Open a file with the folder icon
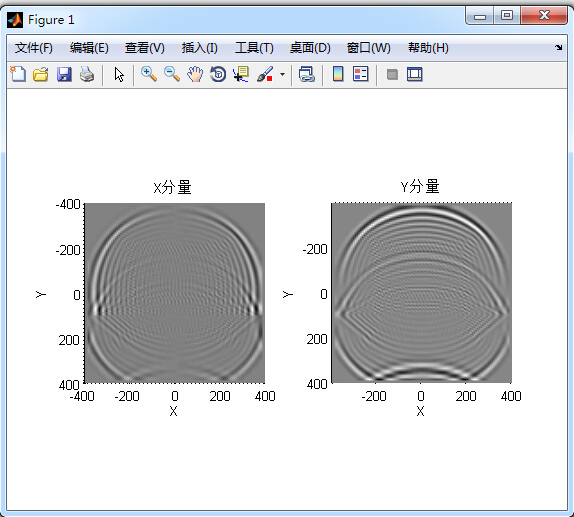This screenshot has width=574, height=517. click(41, 74)
